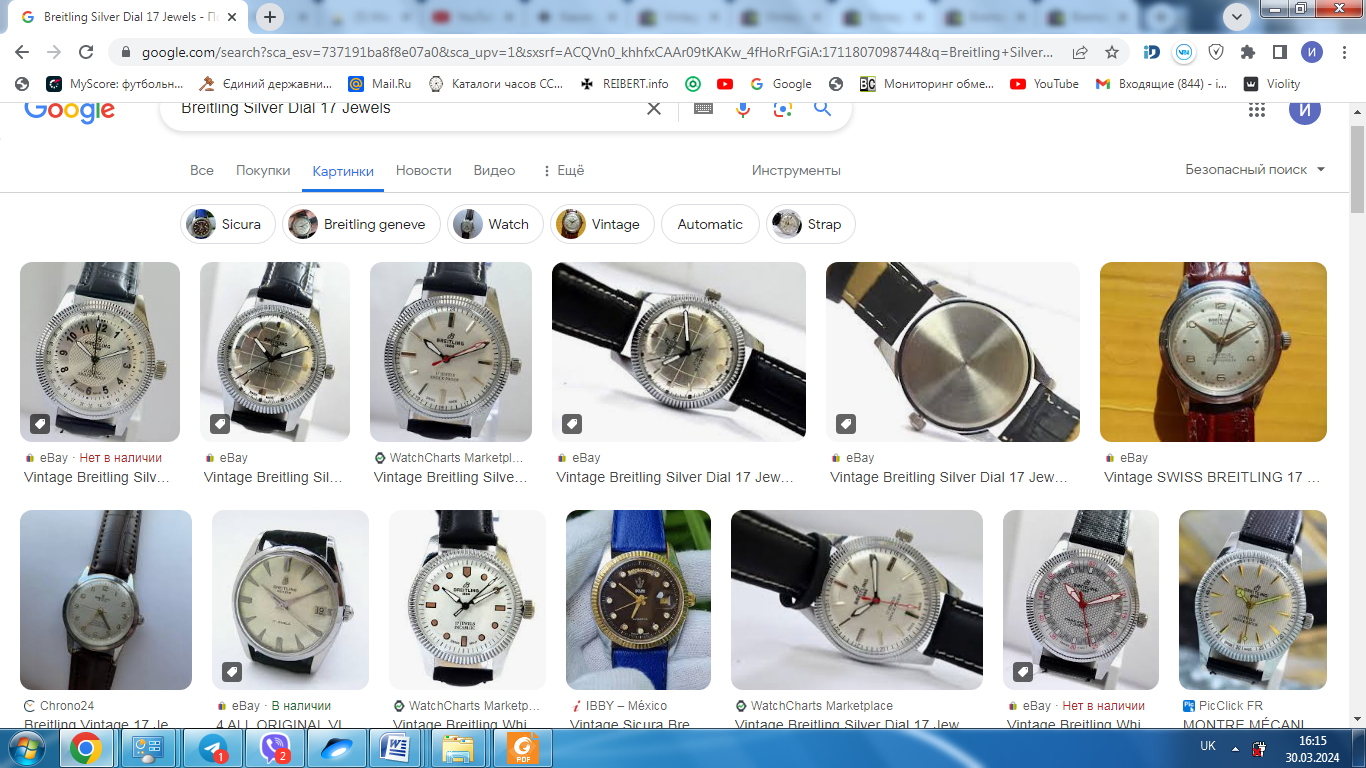1366x768 pixels.
Task: Search by image with the Google Lens icon
Action: (x=783, y=108)
